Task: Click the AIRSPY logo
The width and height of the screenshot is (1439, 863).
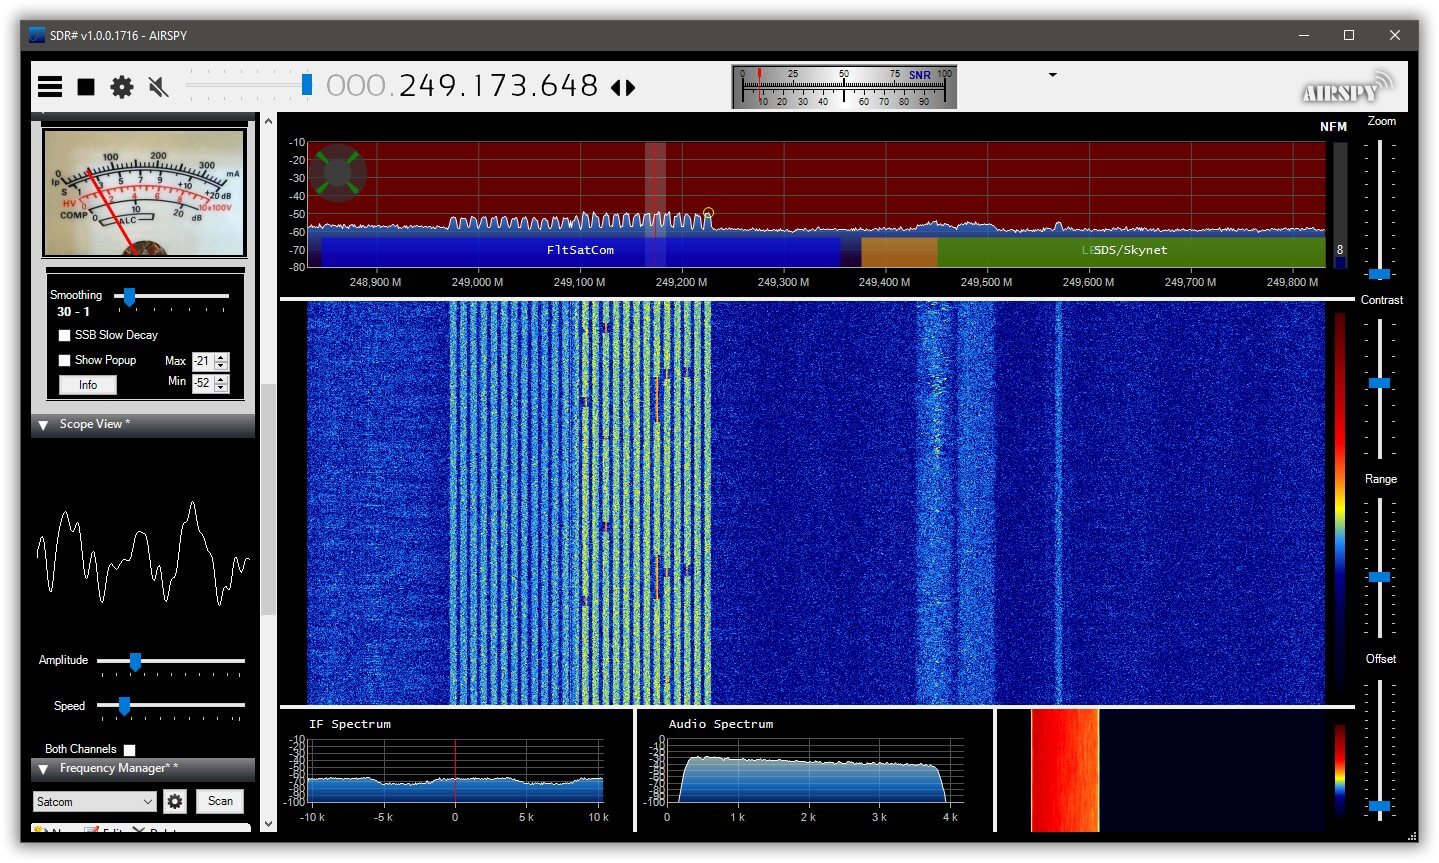Action: (x=1342, y=87)
